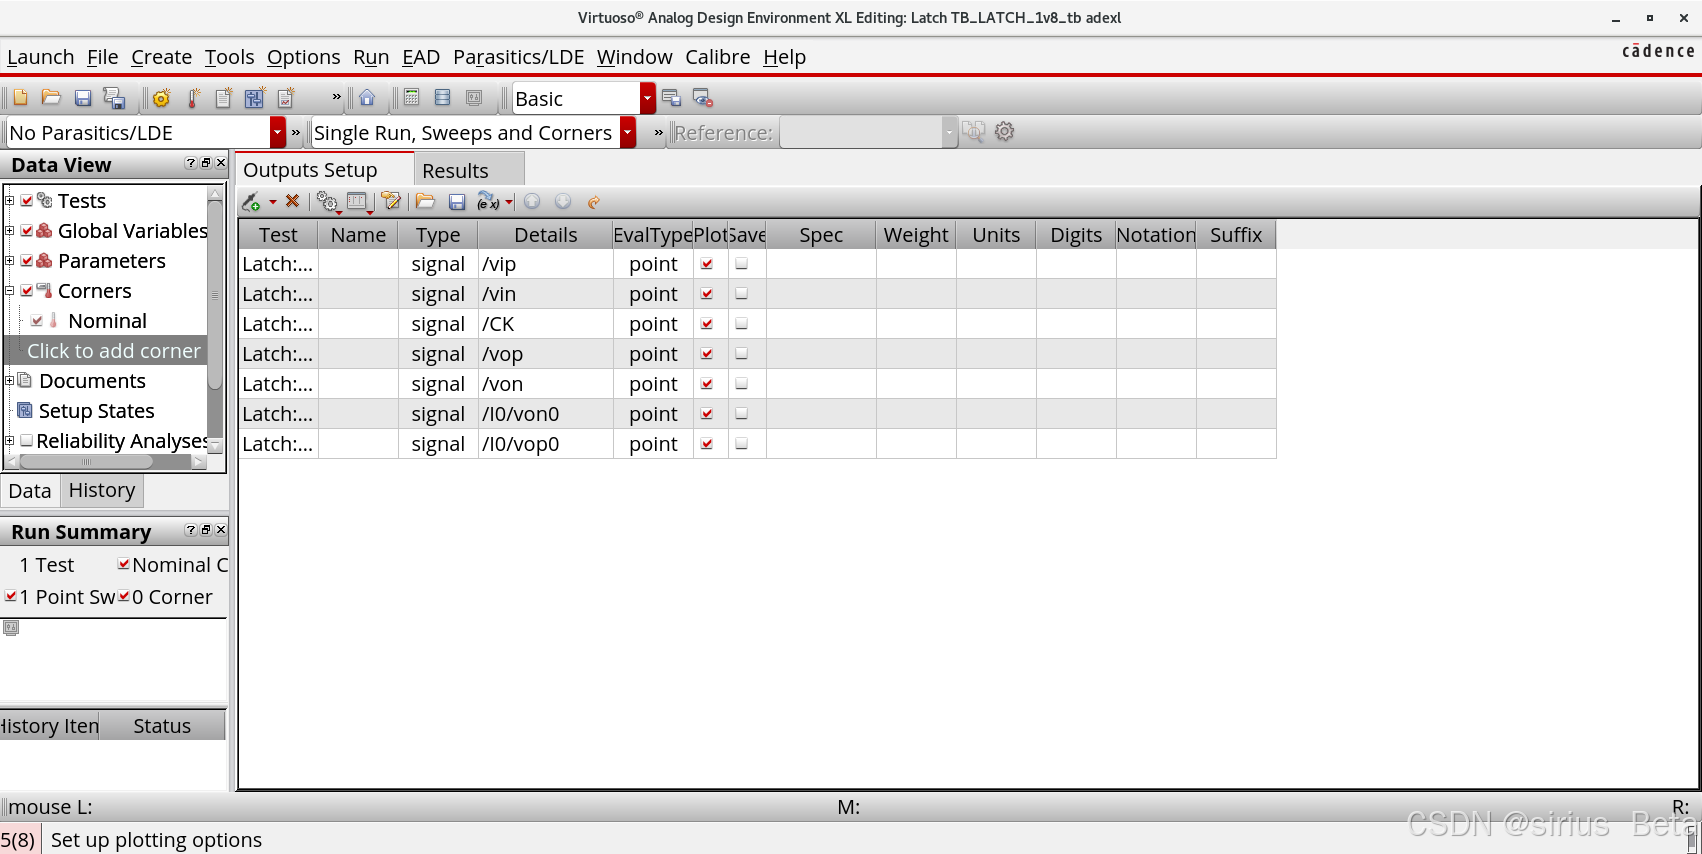Uncheck Plot for the /CK signal
This screenshot has width=1702, height=854.
tap(707, 324)
